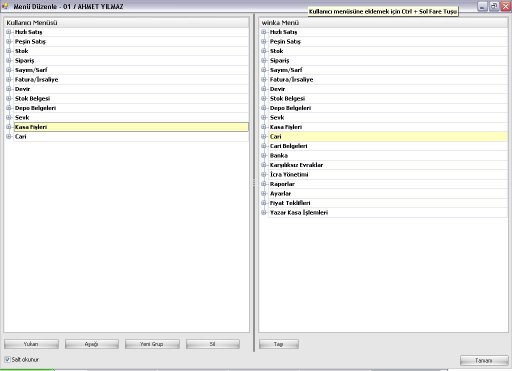The image size is (512, 371).
Task: Expand Peşin Satış in Kullanıcı Menüsü
Action: pos(9,41)
